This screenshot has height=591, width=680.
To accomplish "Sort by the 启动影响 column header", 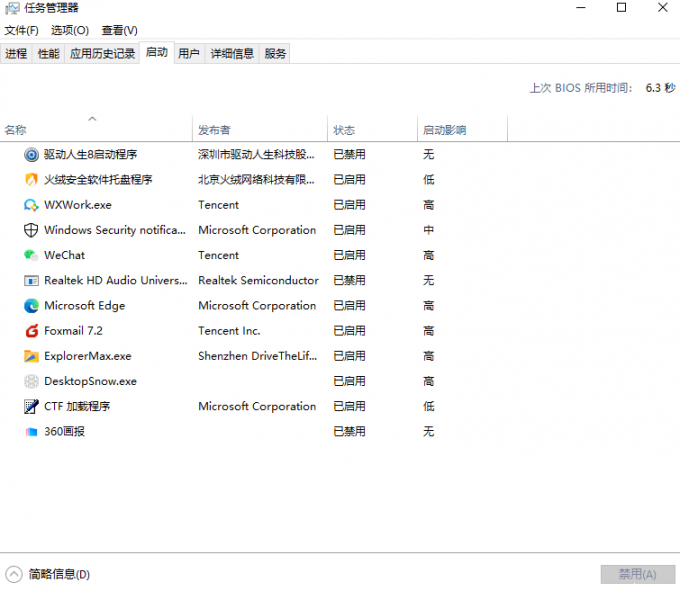I will pyautogui.click(x=462, y=129).
